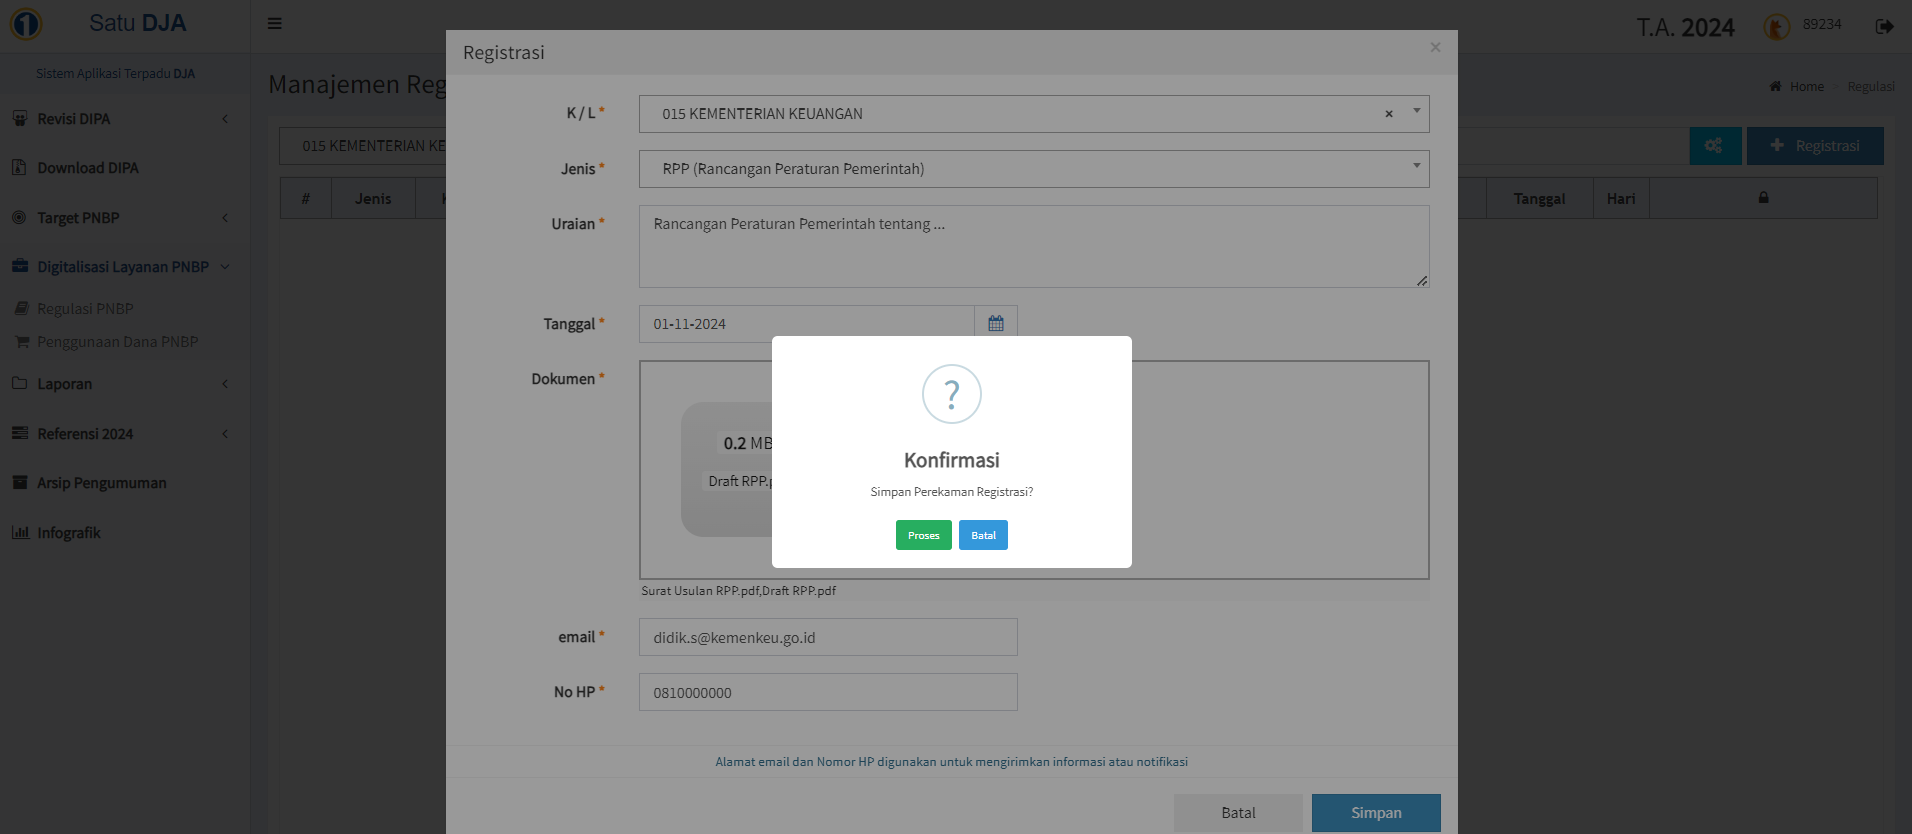Click the logout icon at top right
1912x834 pixels.
click(1884, 26)
